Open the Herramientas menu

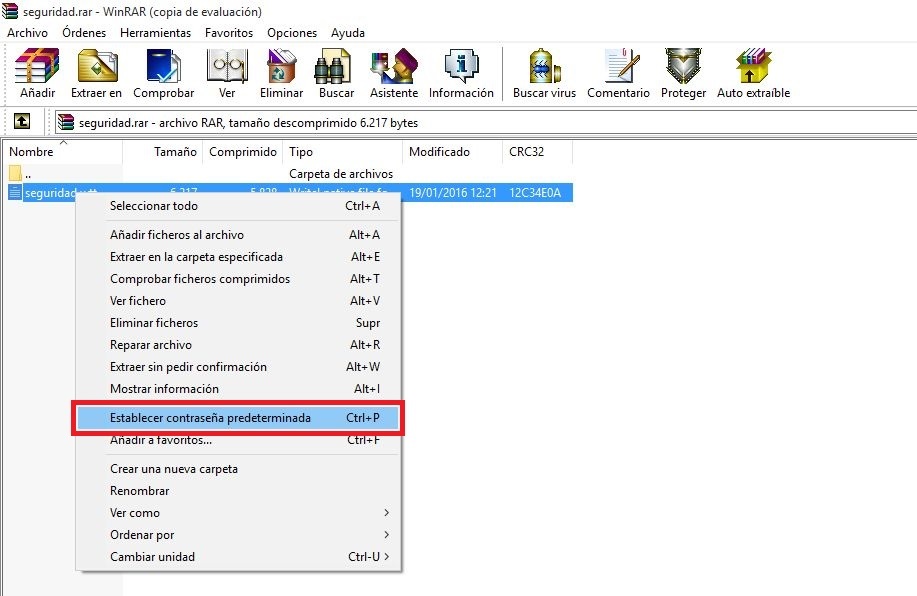pos(156,33)
